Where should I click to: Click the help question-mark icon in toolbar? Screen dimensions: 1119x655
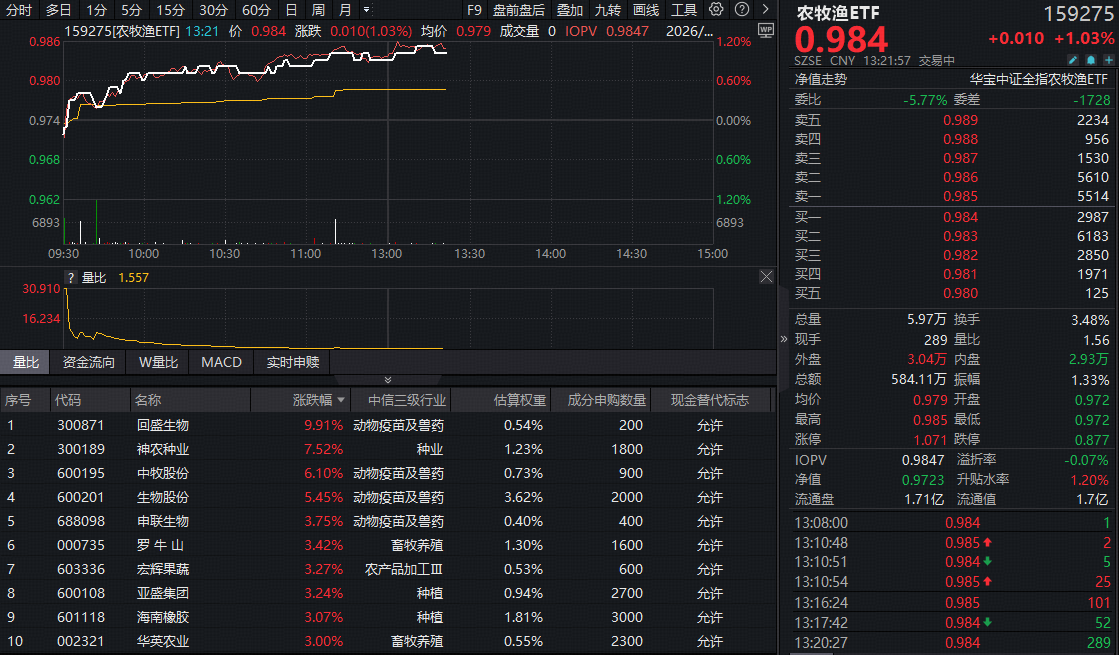[x=741, y=9]
